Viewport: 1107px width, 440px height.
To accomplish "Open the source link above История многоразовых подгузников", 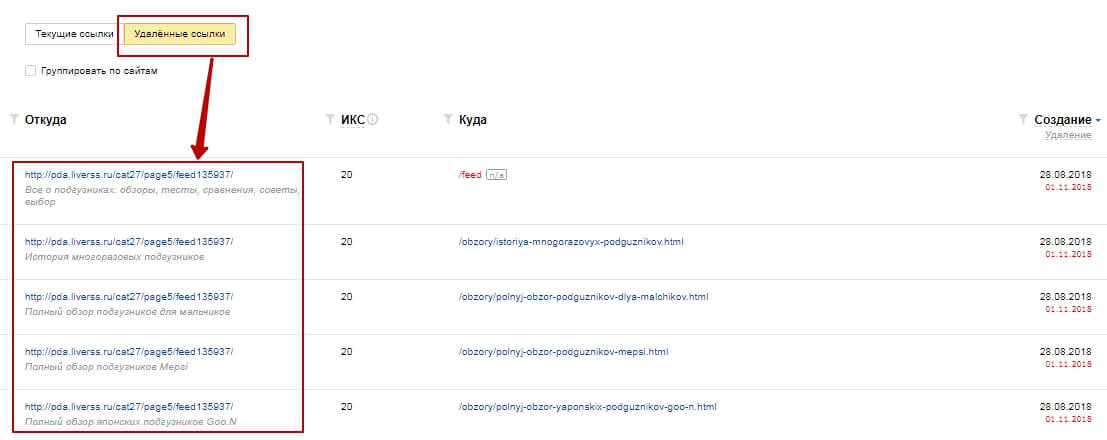I will click(129, 242).
